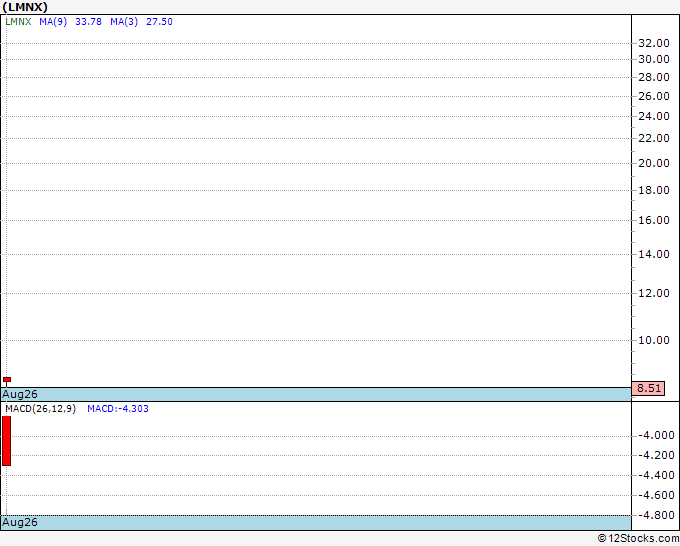Click the 14.00 price axis label
The height and width of the screenshot is (546, 680).
[x=654, y=254]
